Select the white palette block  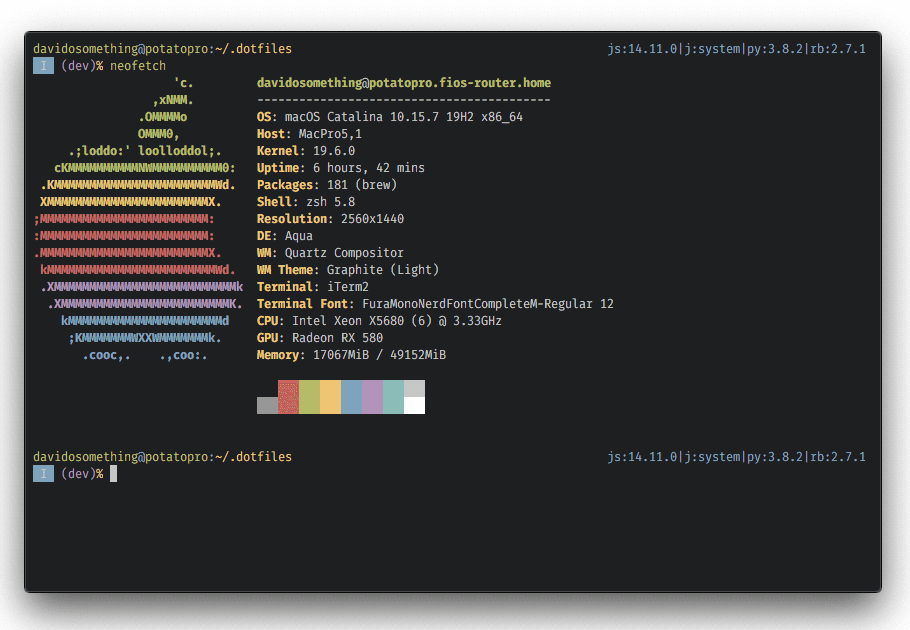[x=414, y=405]
